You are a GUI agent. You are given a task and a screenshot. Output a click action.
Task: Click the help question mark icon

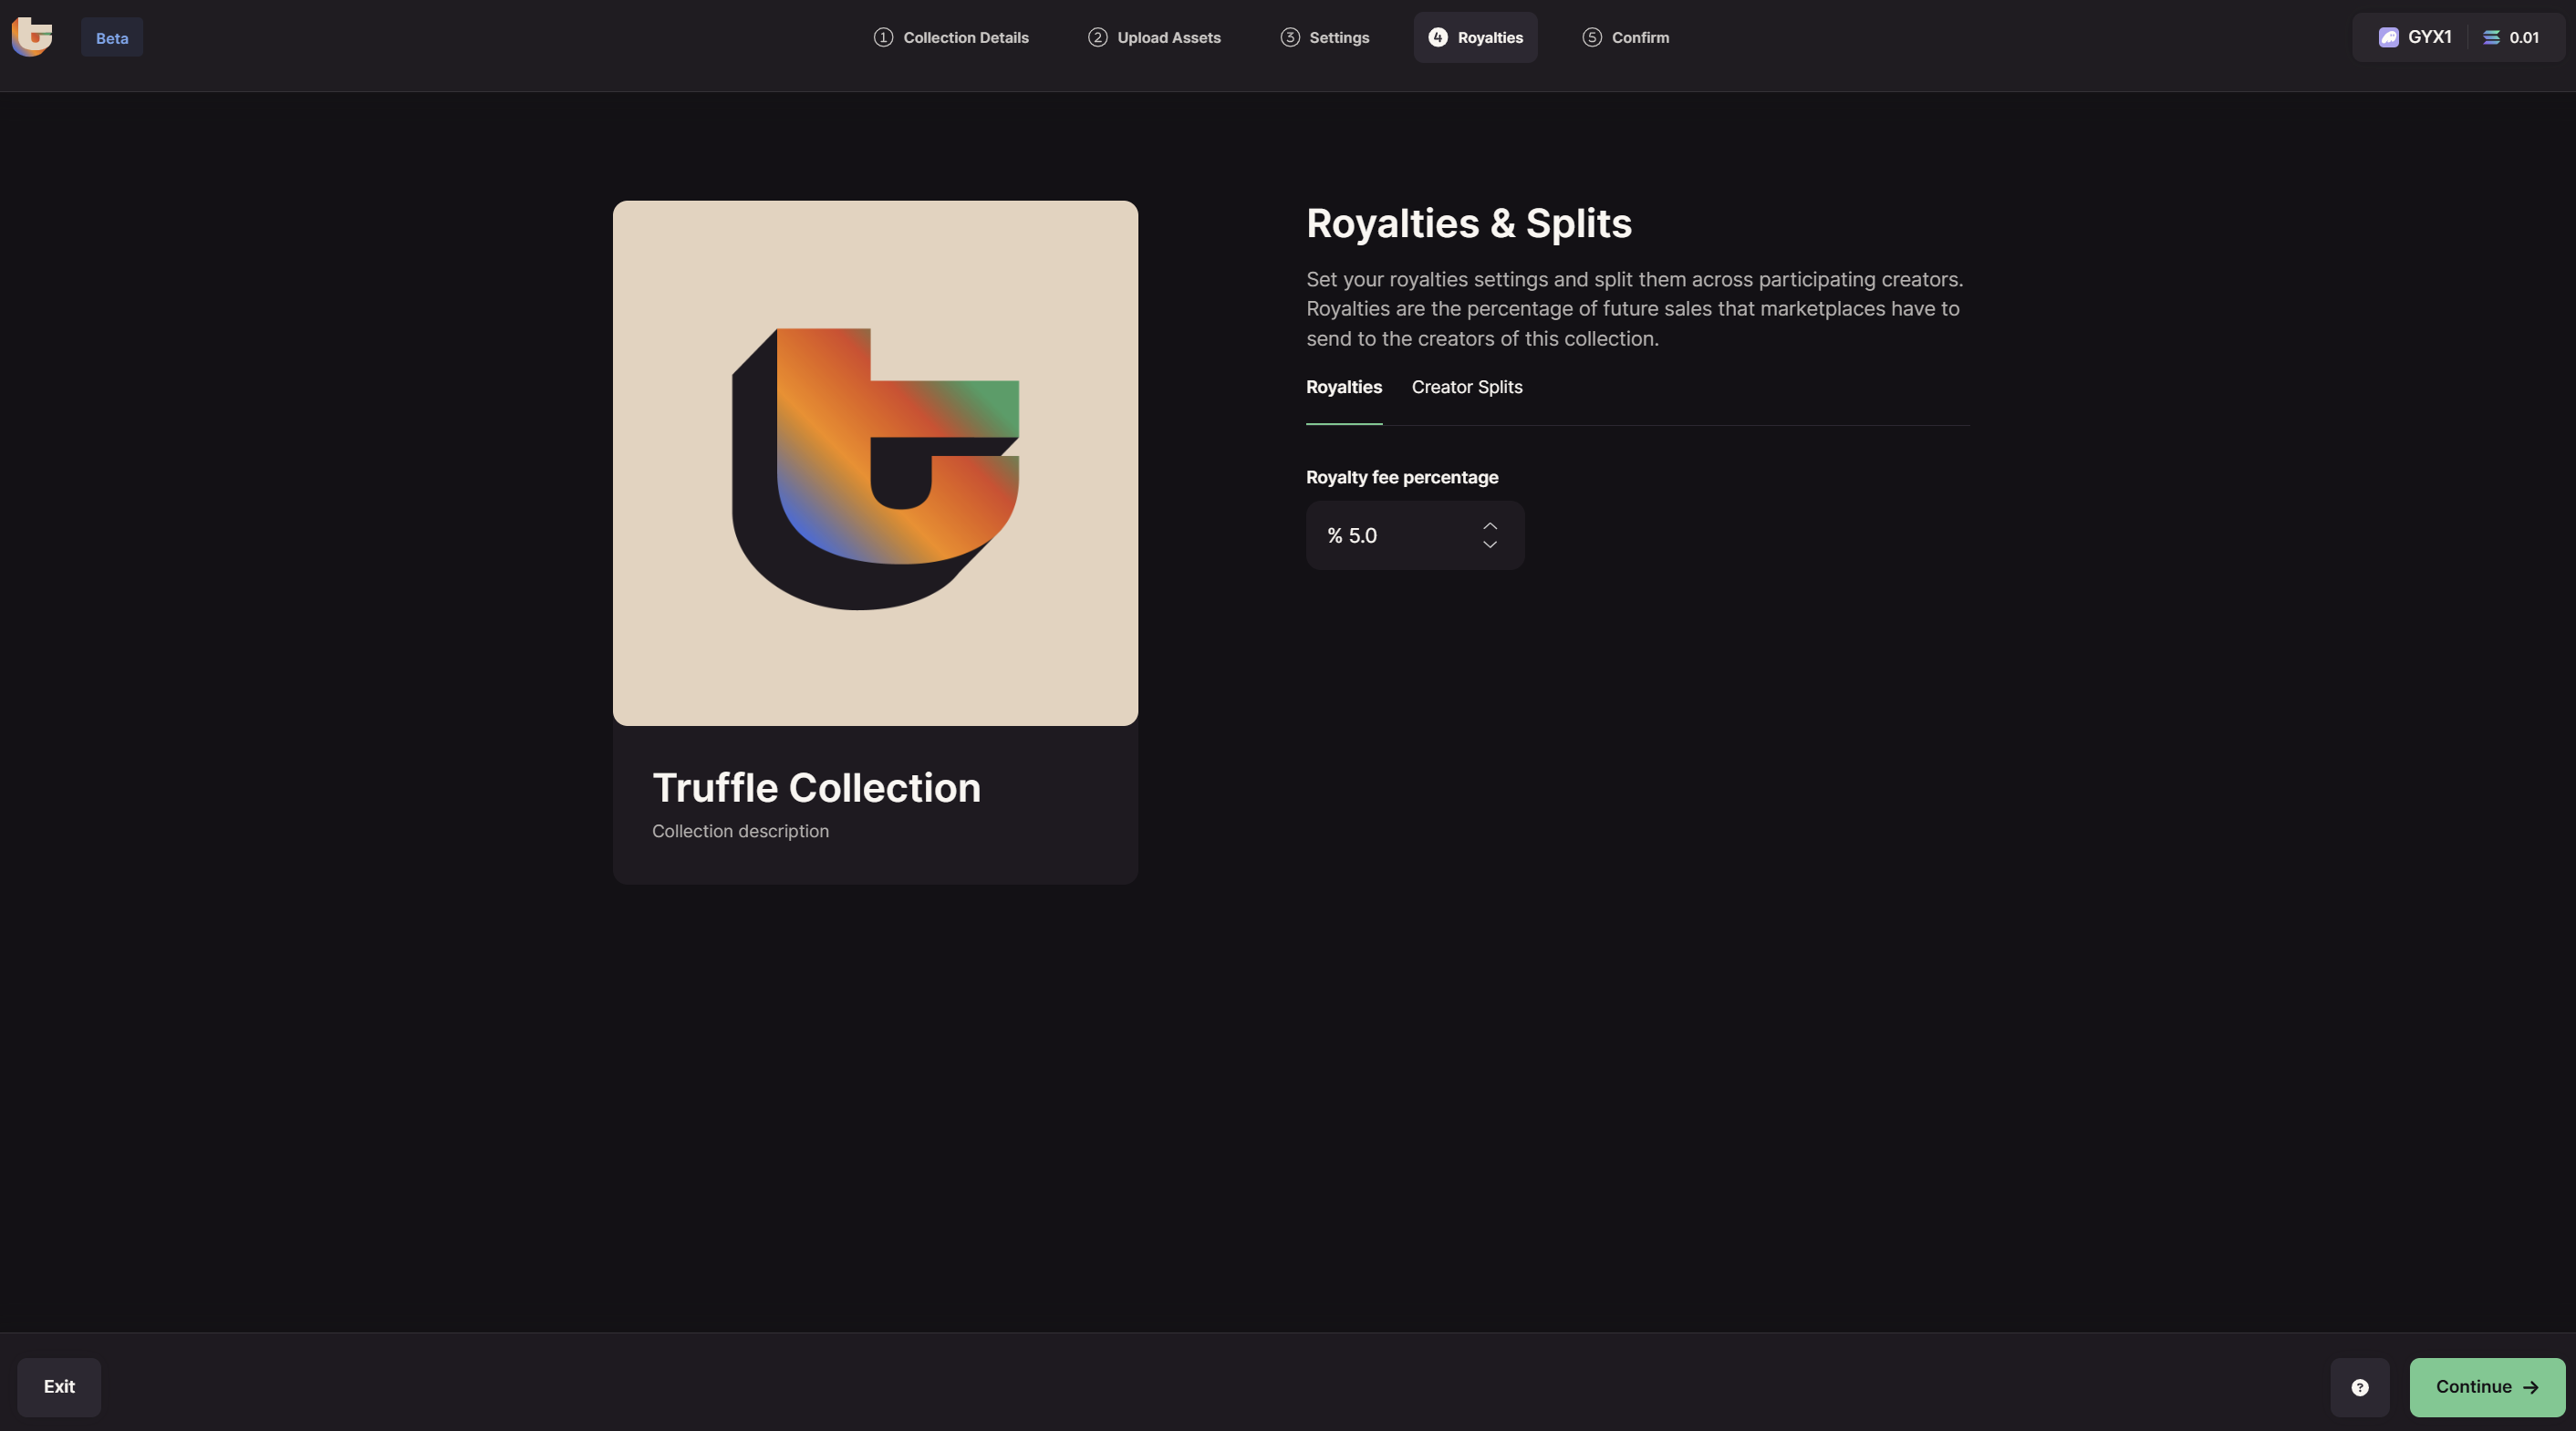(x=2359, y=1387)
